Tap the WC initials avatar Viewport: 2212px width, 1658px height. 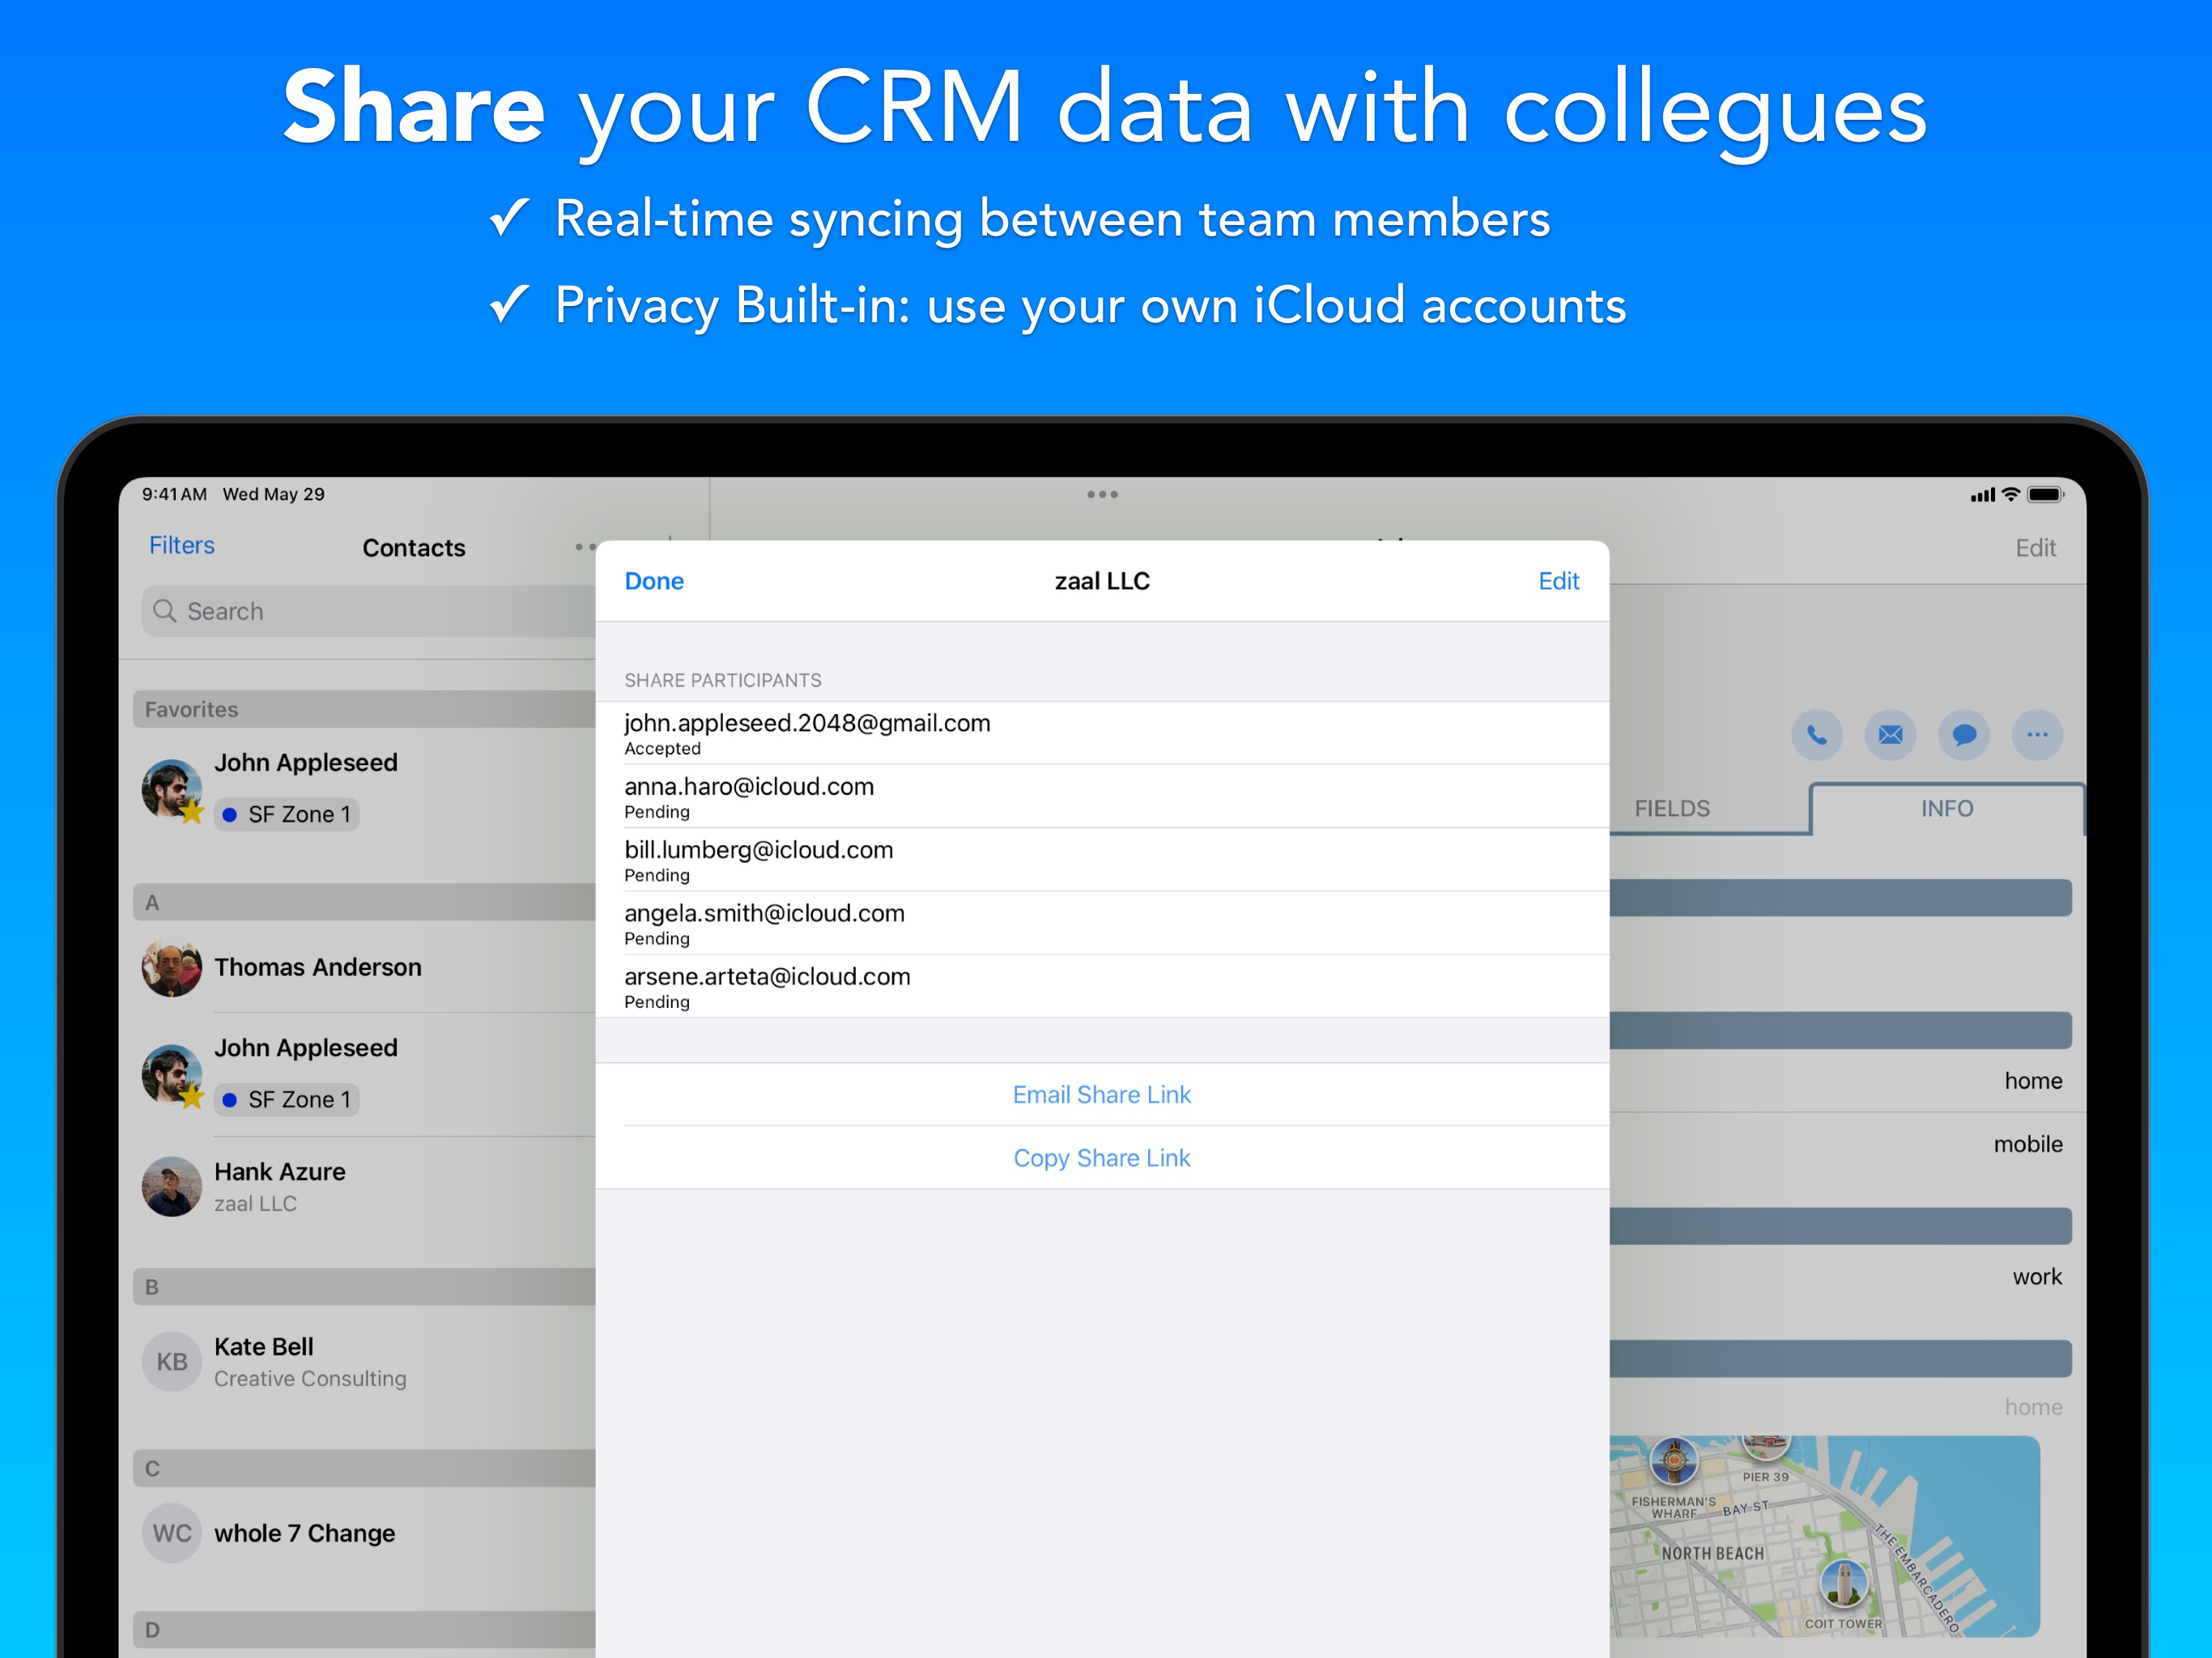(172, 1533)
